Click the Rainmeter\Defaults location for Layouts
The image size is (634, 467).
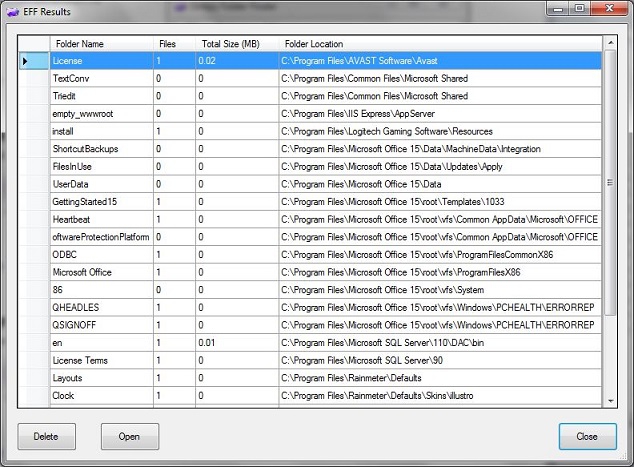click(440, 378)
